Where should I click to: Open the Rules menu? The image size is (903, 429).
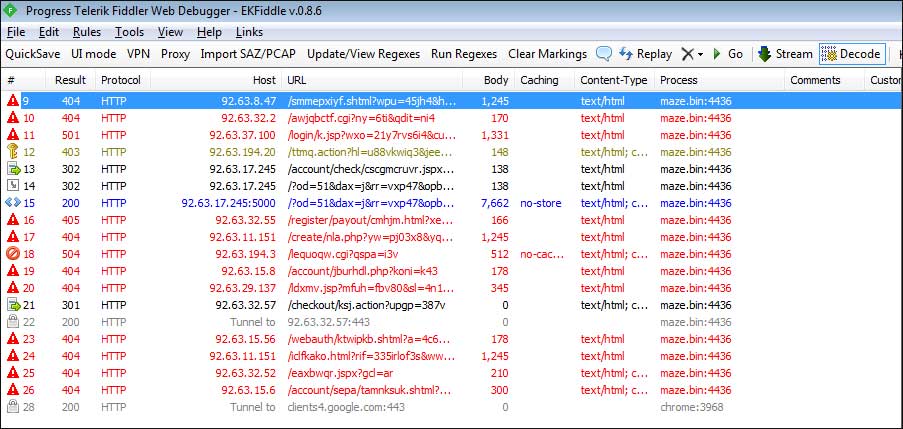[87, 32]
